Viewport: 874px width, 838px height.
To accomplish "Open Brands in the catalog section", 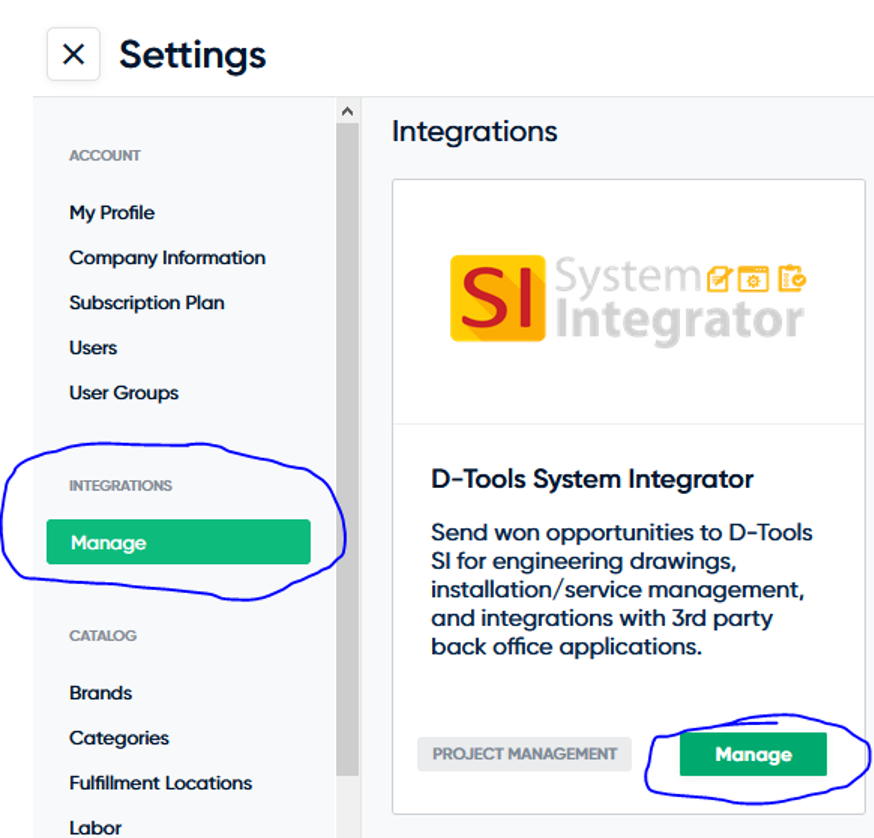I will [100, 692].
